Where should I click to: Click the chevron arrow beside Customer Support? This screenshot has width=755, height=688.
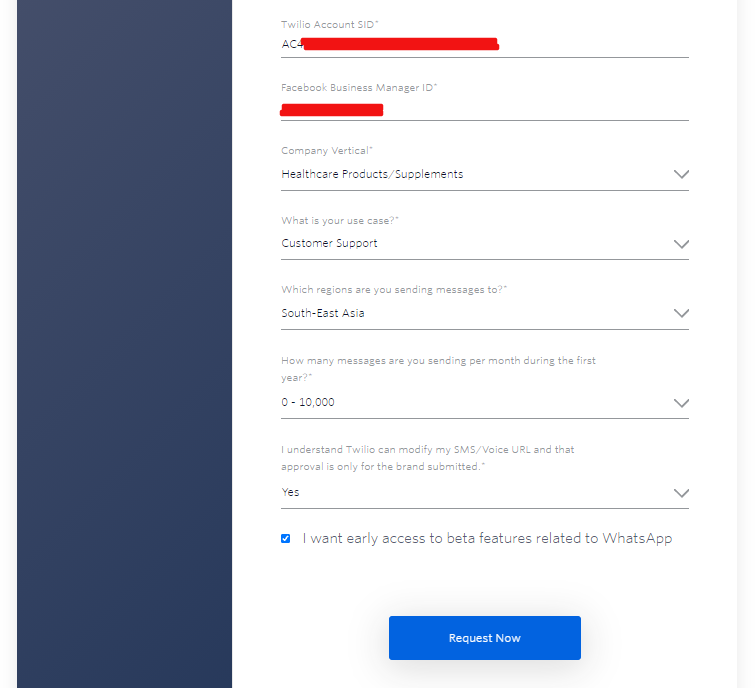click(681, 244)
